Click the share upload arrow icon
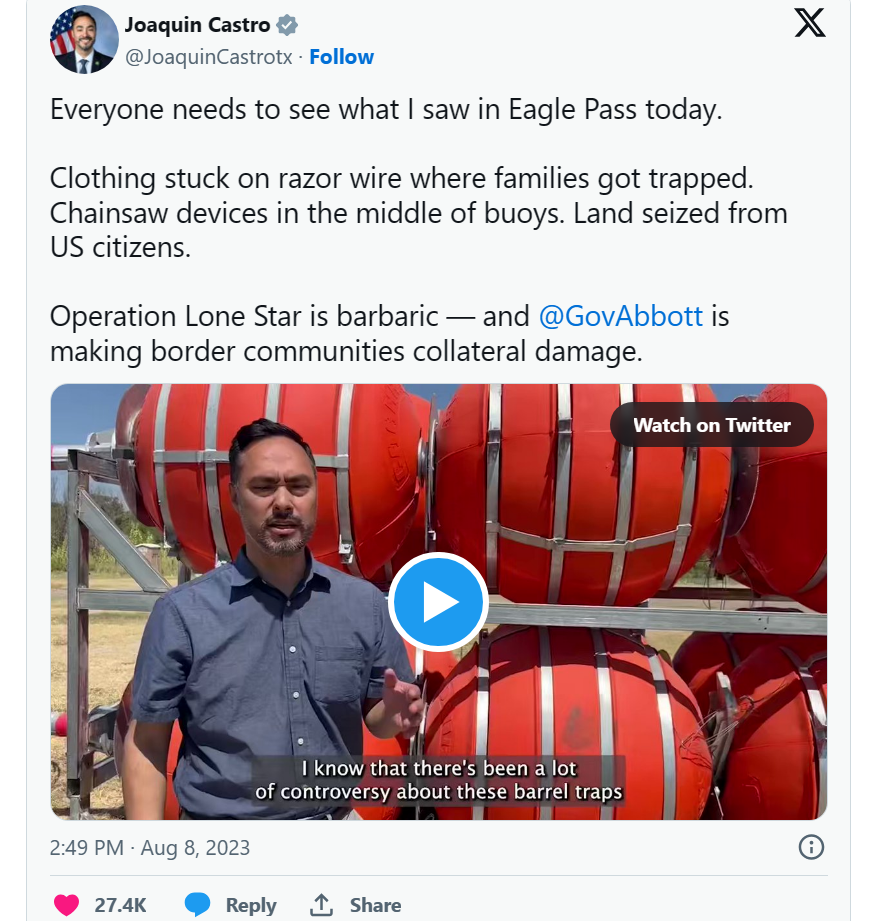The image size is (885, 921). [x=321, y=905]
